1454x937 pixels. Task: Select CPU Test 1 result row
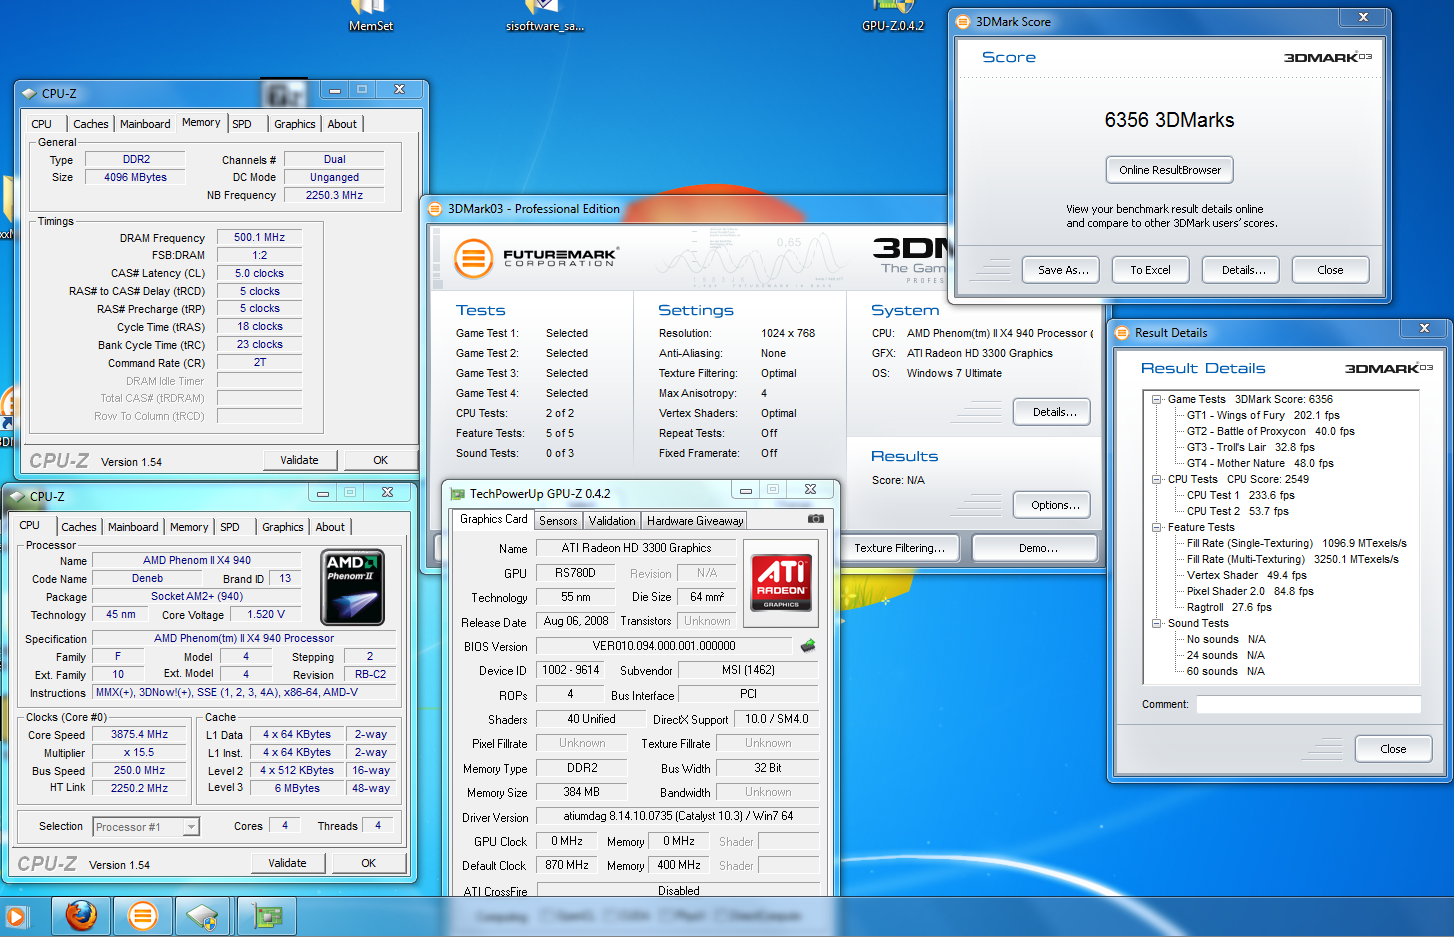[x=1240, y=495]
